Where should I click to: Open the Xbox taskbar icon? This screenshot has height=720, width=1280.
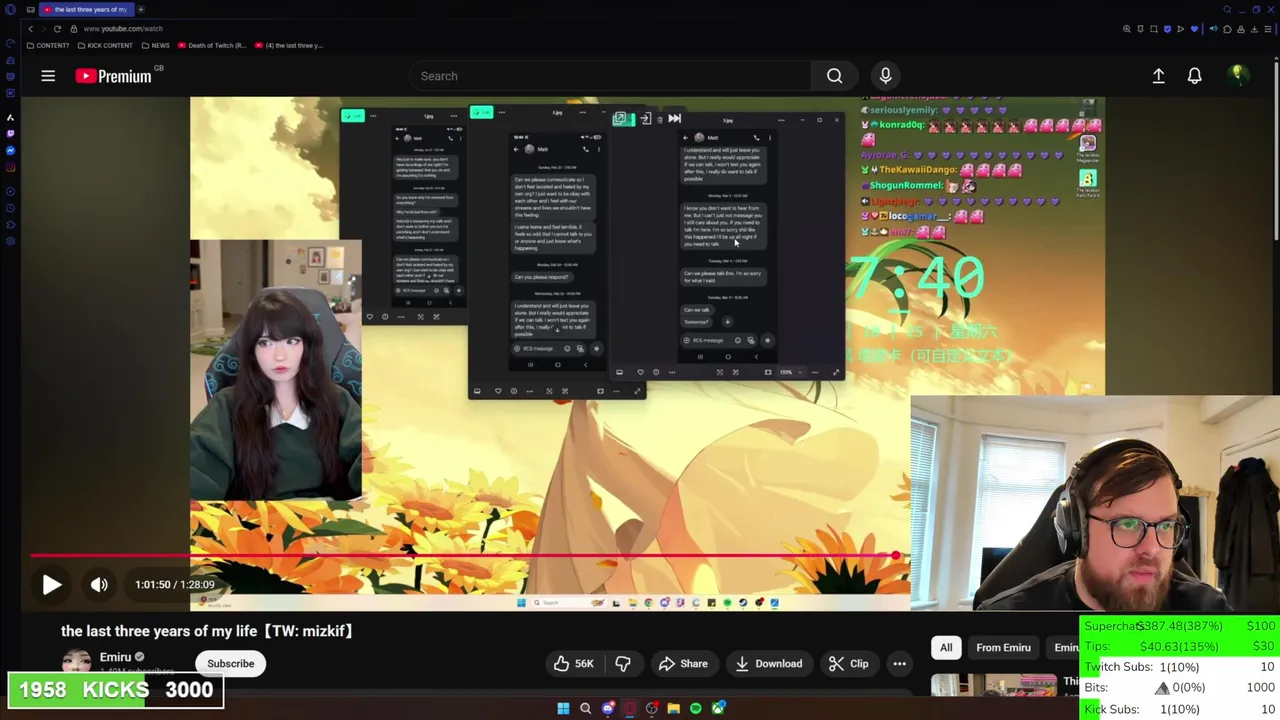click(717, 709)
